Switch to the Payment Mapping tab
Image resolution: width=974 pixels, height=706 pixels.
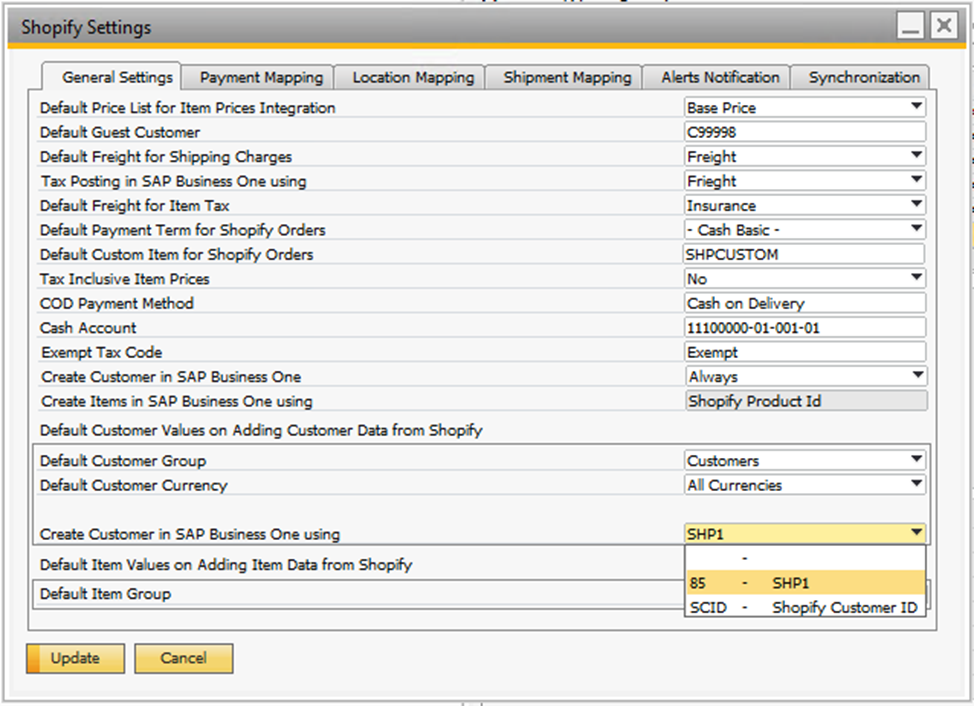pos(261,77)
